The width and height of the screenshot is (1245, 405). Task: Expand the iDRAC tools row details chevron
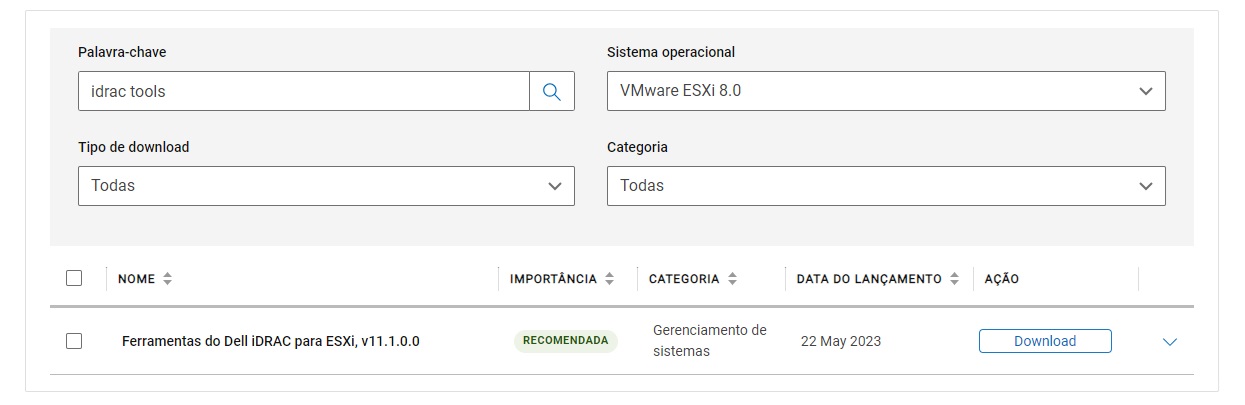[1170, 342]
